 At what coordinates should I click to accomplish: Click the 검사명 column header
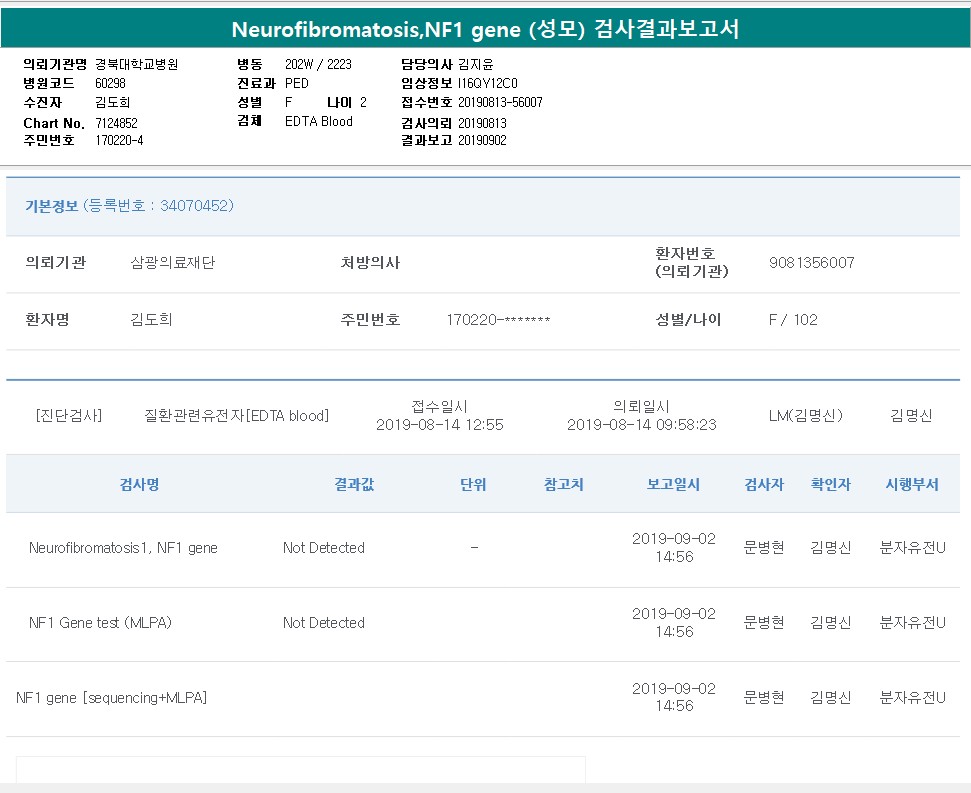139,484
